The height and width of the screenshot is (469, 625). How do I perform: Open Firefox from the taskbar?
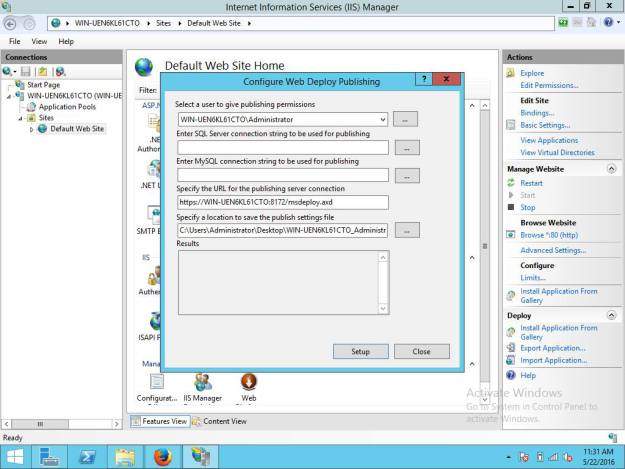click(163, 457)
